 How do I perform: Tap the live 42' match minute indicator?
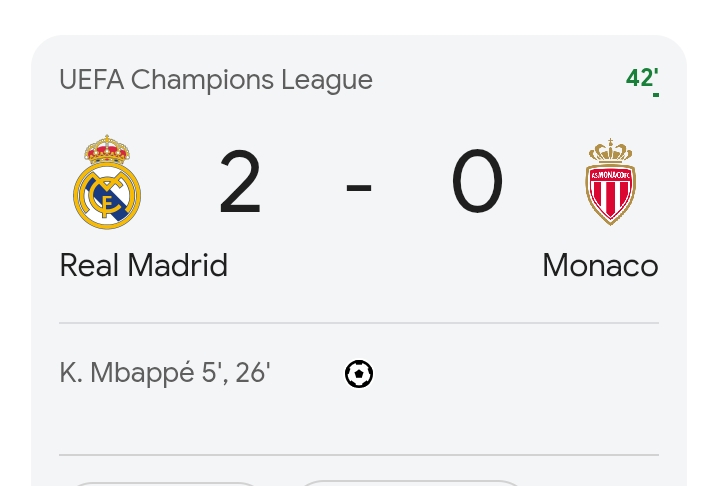(x=640, y=78)
